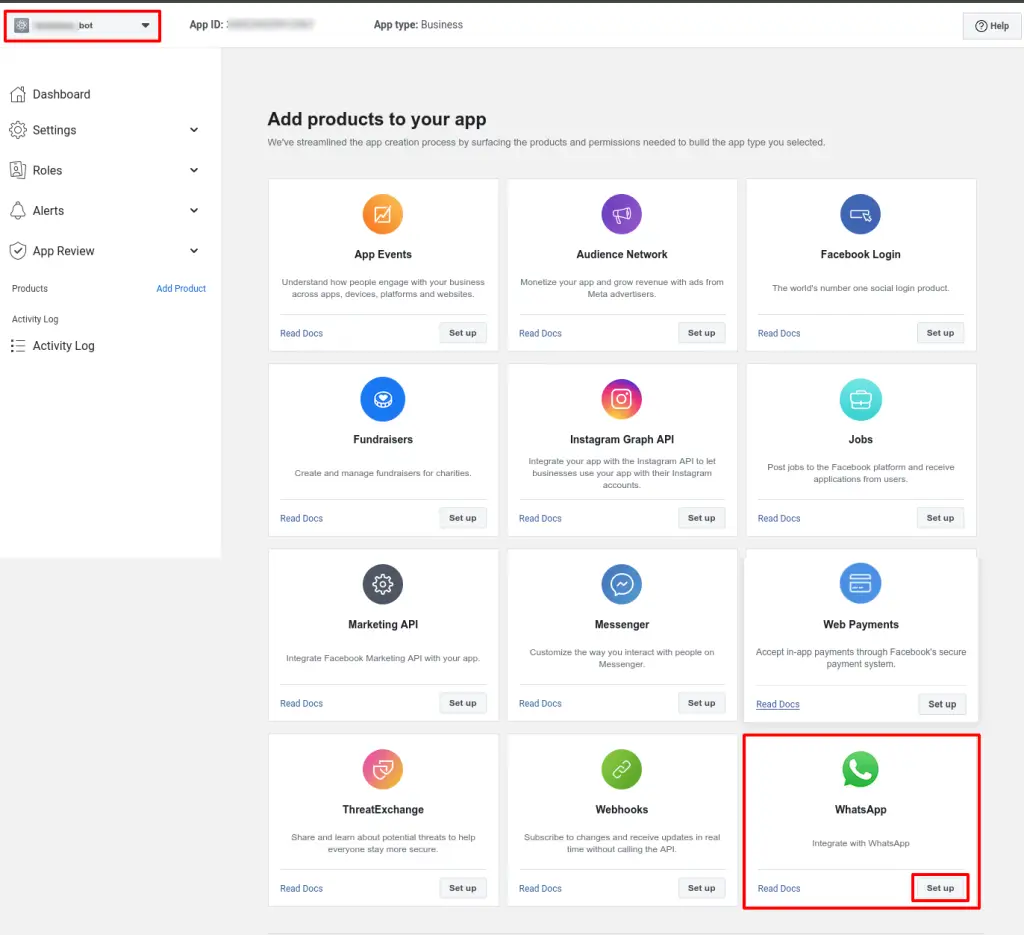Set up the Jobs product
Screen dimensions: 1024x935
pyautogui.click(x=940, y=518)
